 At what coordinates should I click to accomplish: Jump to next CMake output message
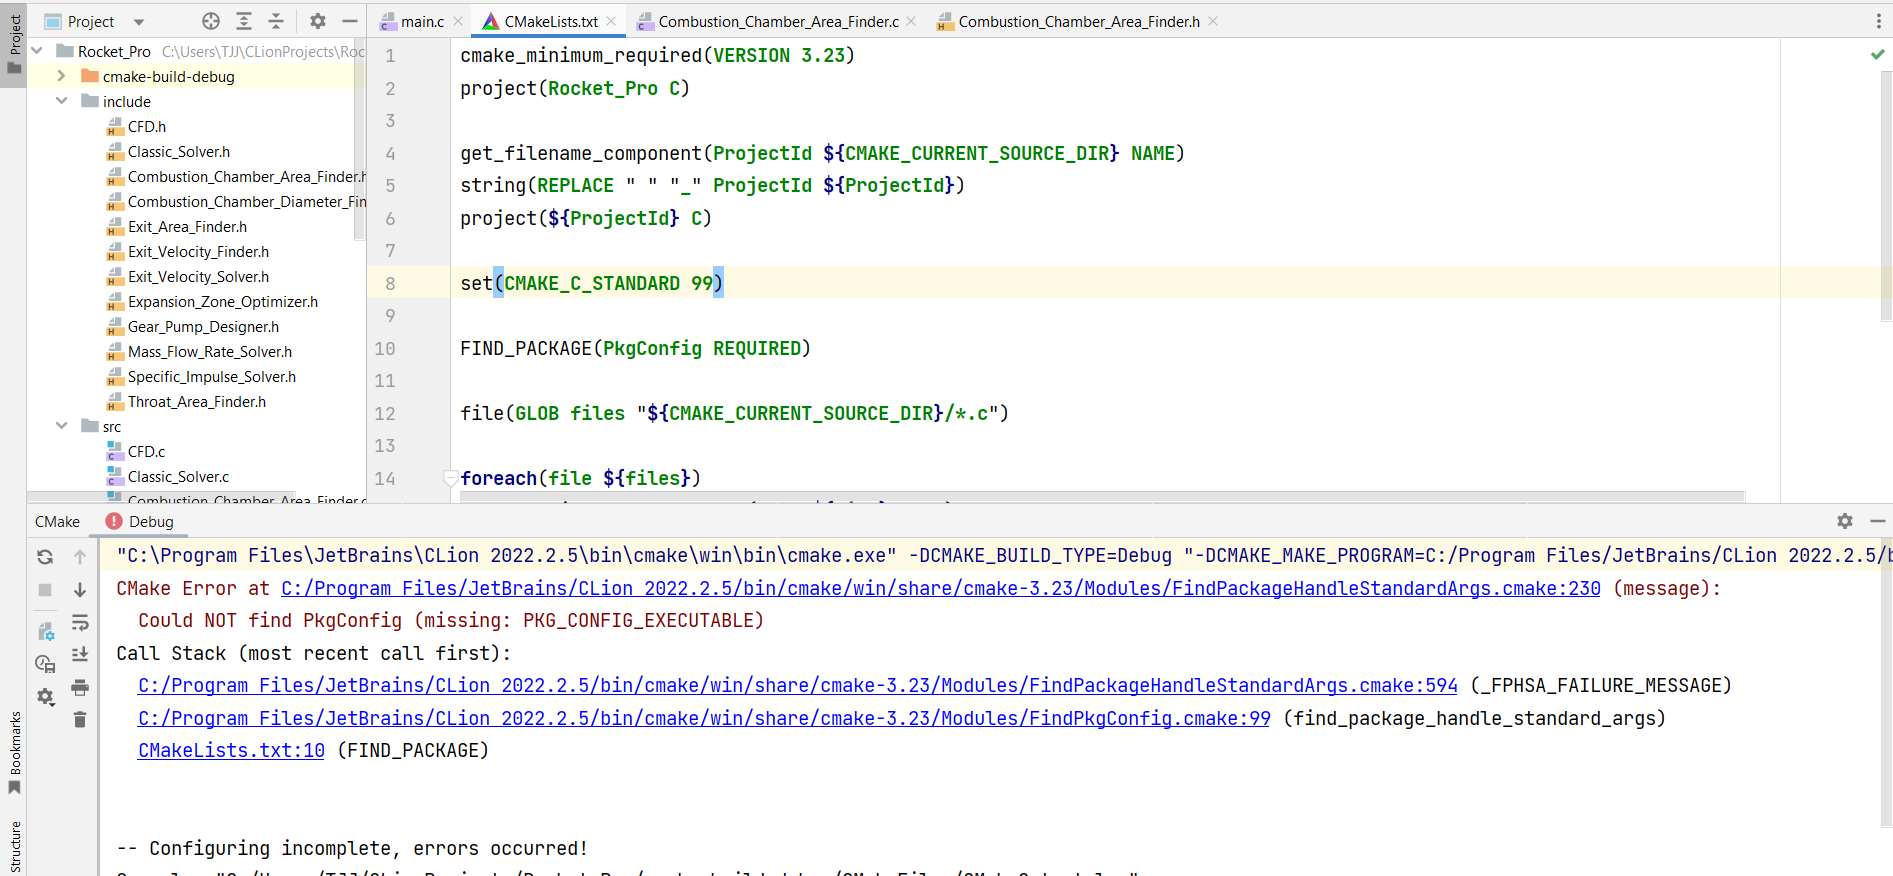80,590
